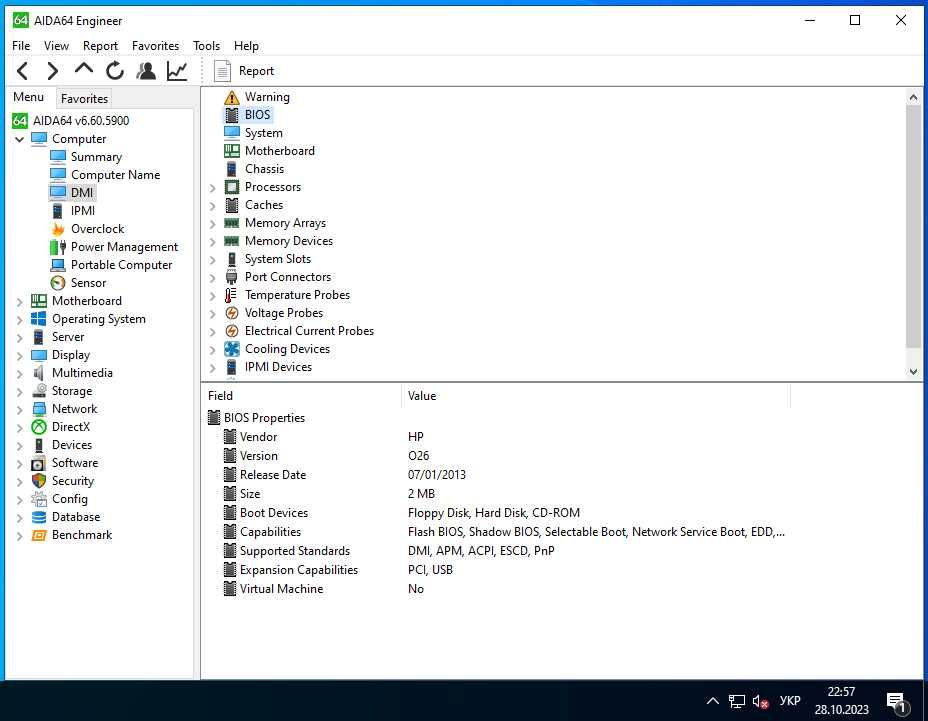The height and width of the screenshot is (721, 928).
Task: Switch to the Menu tab in side panel
Action: (x=28, y=97)
